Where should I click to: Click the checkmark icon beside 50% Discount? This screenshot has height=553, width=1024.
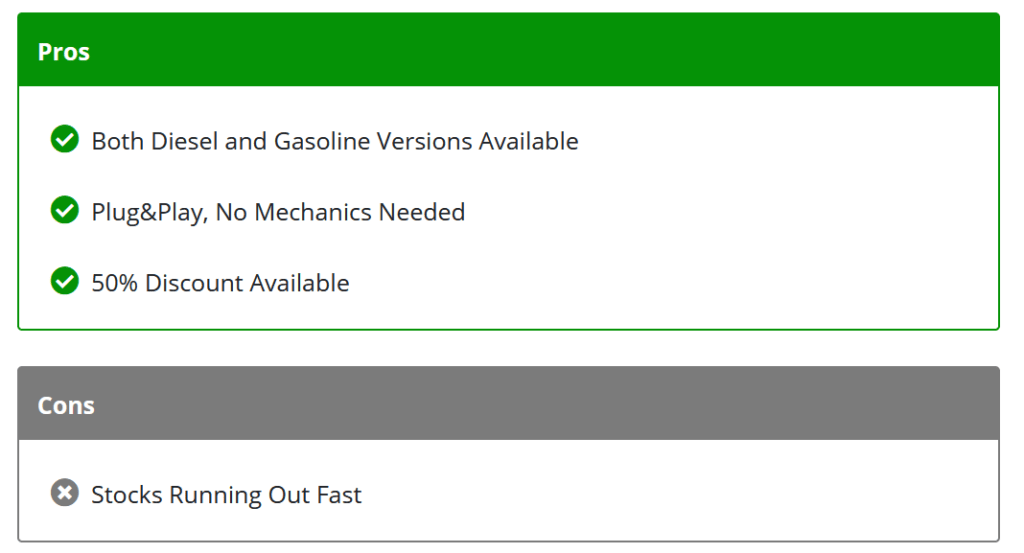coord(65,281)
